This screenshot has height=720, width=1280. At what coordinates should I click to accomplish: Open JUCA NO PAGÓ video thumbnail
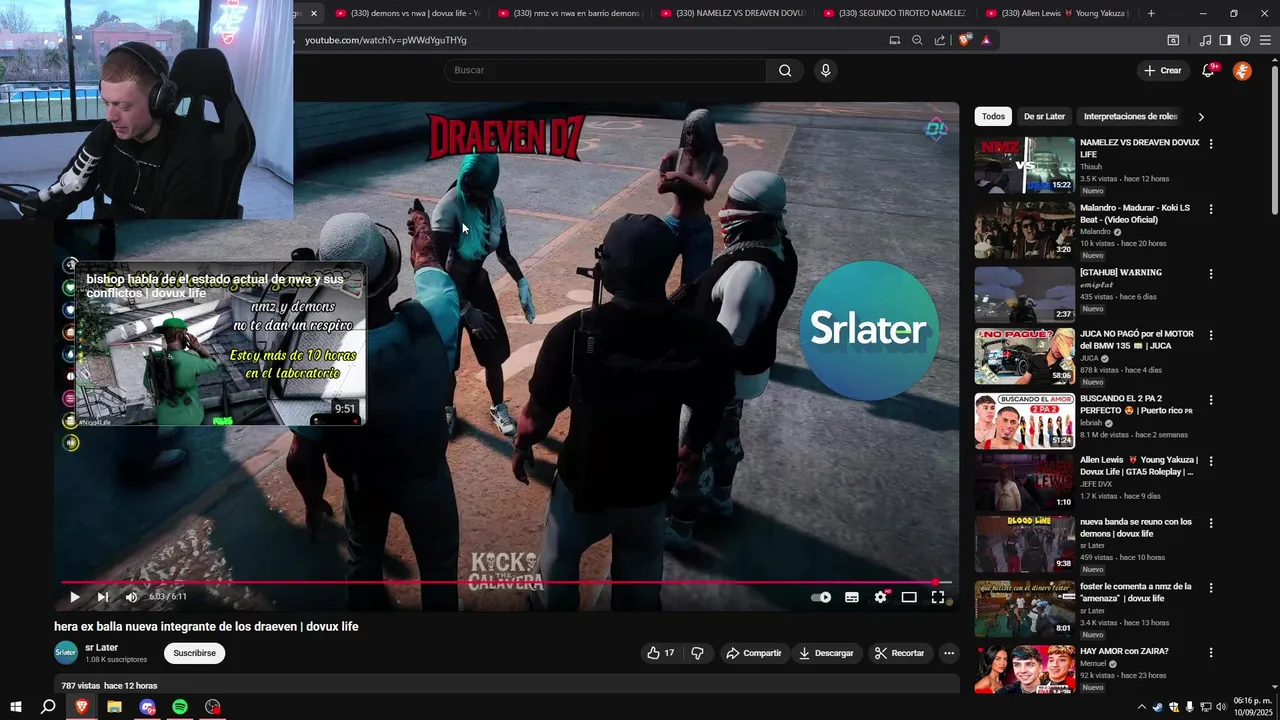click(1024, 356)
